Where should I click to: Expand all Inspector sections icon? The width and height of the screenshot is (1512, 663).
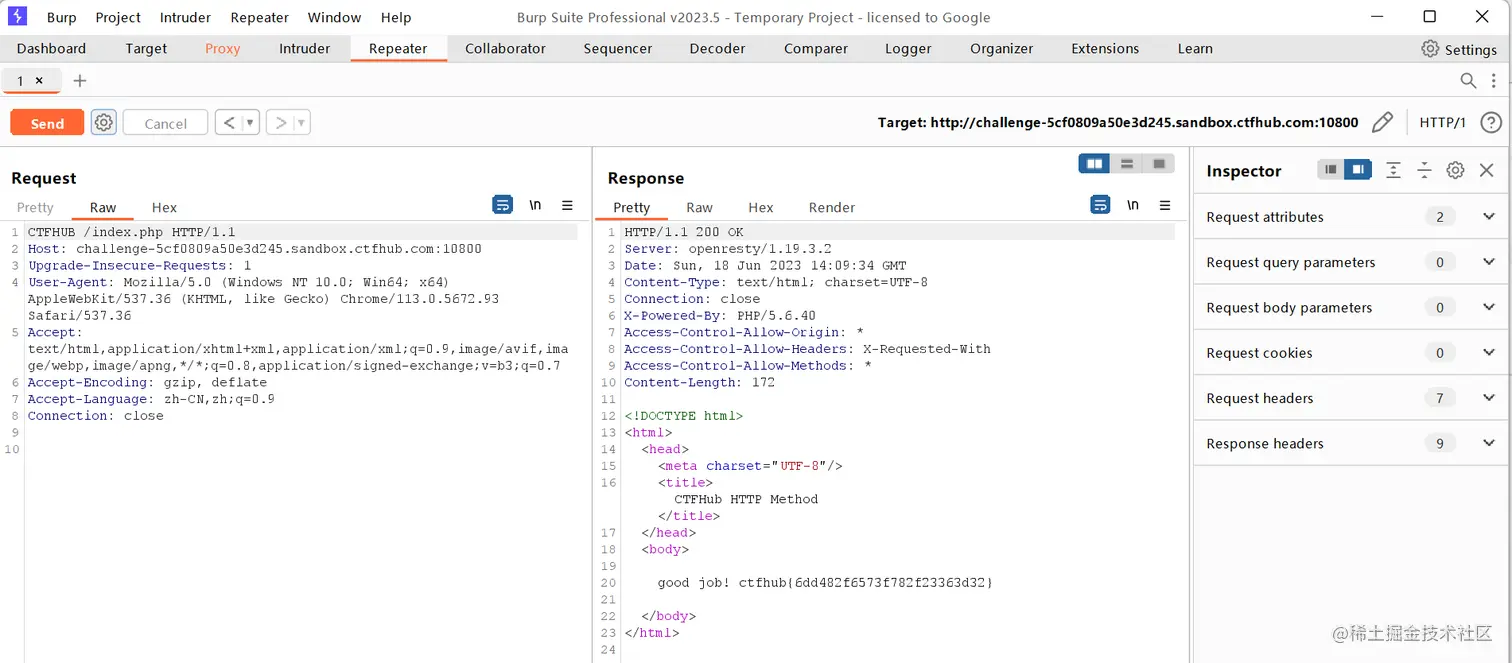pos(1393,170)
